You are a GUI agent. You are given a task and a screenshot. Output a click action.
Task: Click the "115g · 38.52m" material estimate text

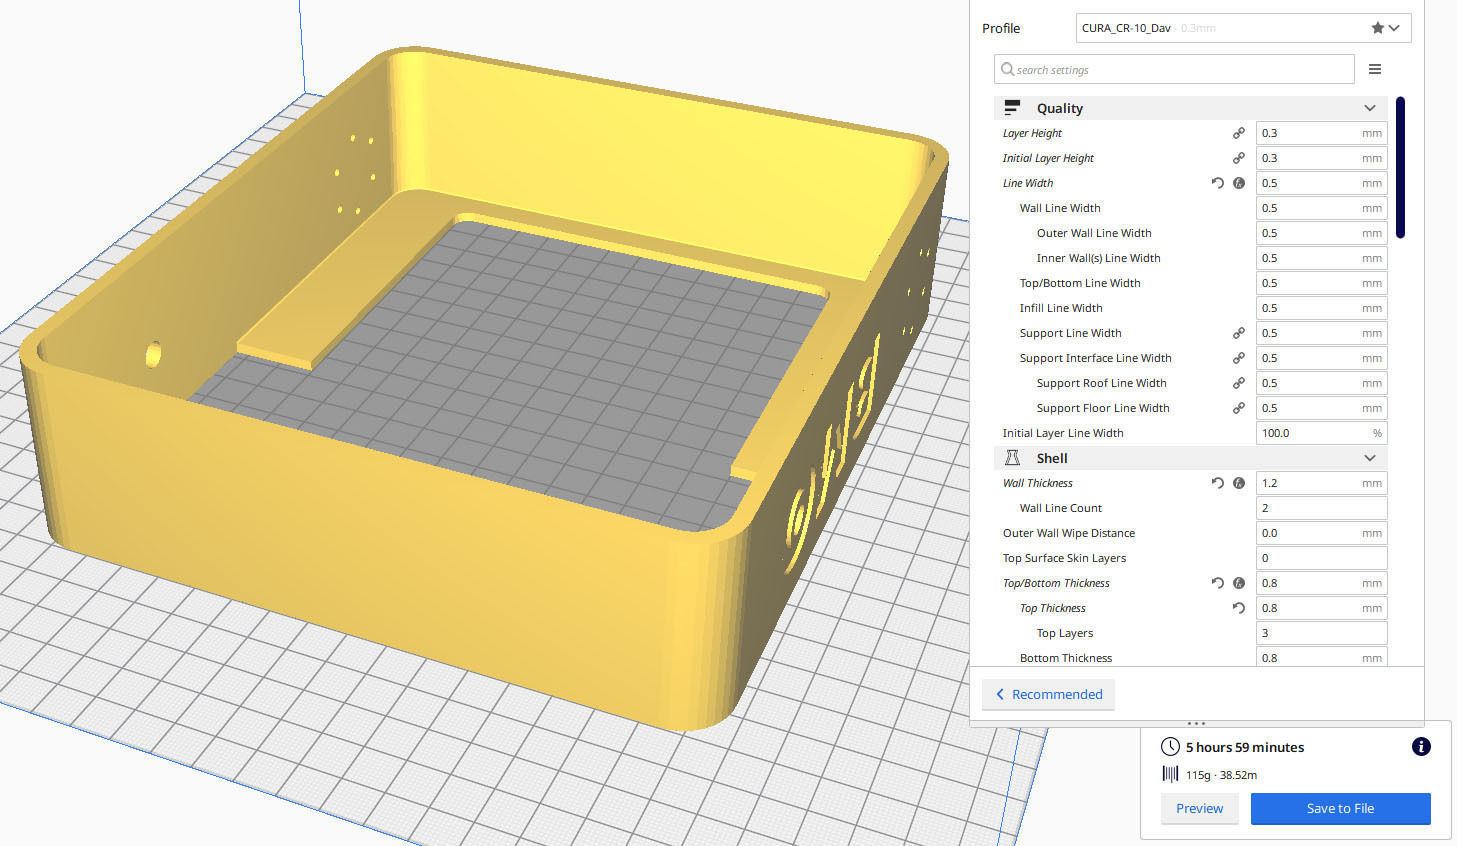(1221, 775)
